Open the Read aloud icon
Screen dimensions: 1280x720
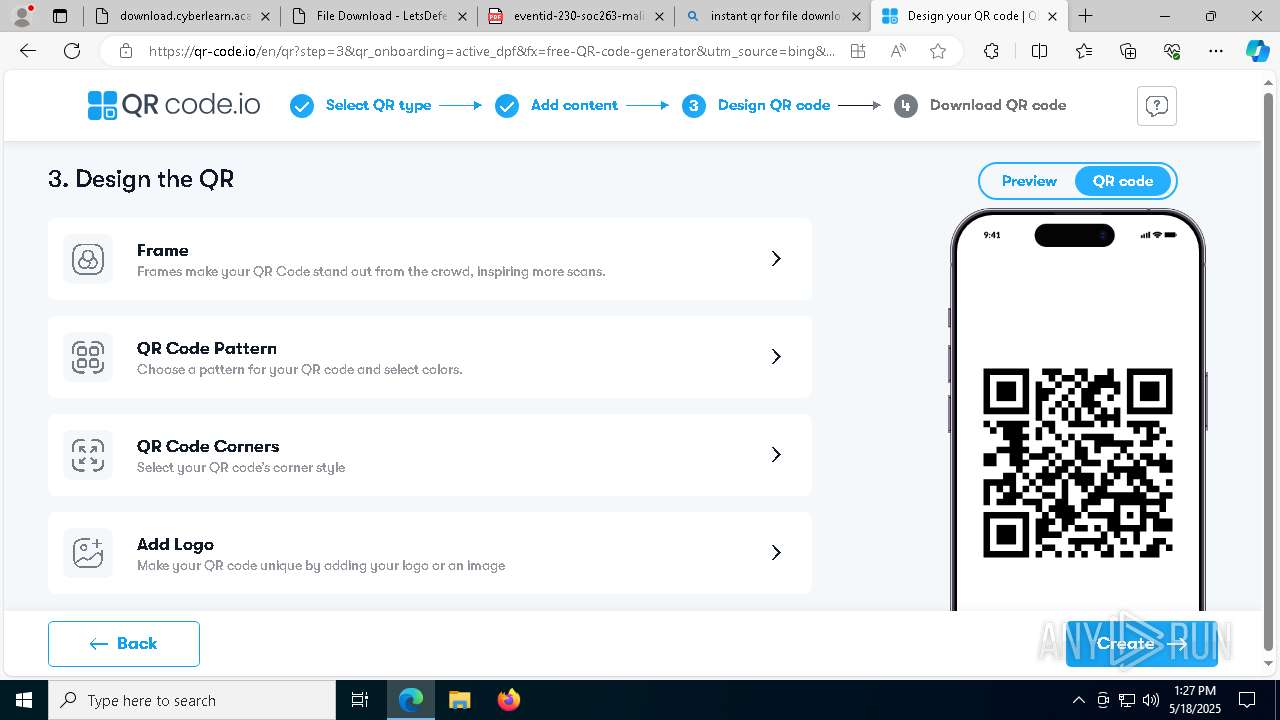(x=898, y=51)
